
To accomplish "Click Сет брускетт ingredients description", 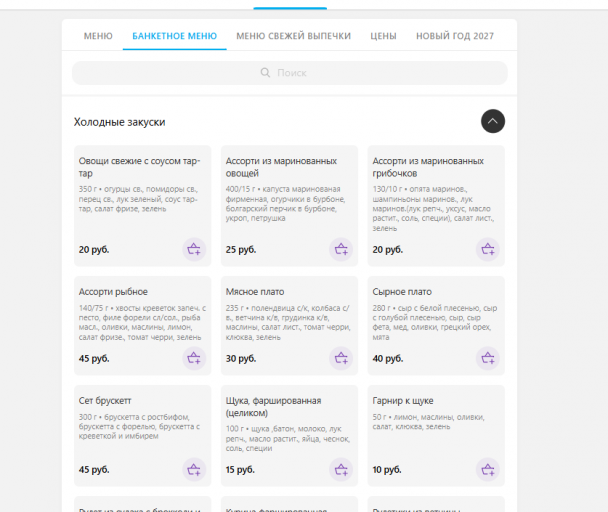I will point(139,426).
